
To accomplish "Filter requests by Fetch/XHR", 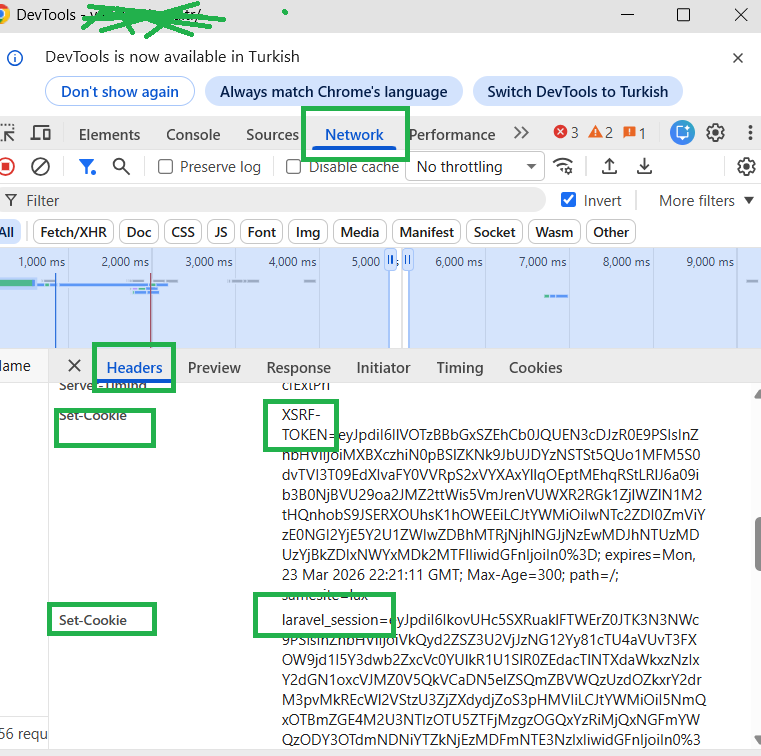I will click(x=73, y=232).
